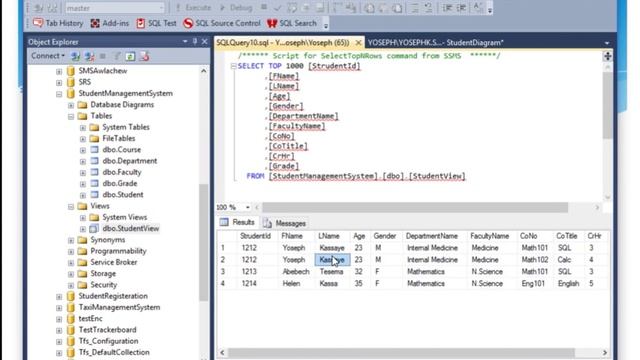Expand the SRS database node
Viewport: 640px width, 360px height.
(x=59, y=82)
